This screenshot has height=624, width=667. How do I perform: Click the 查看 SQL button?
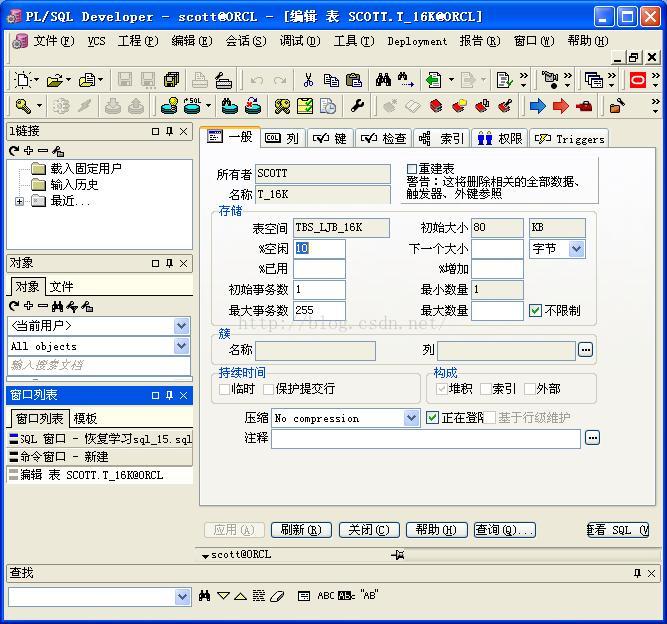coord(618,530)
